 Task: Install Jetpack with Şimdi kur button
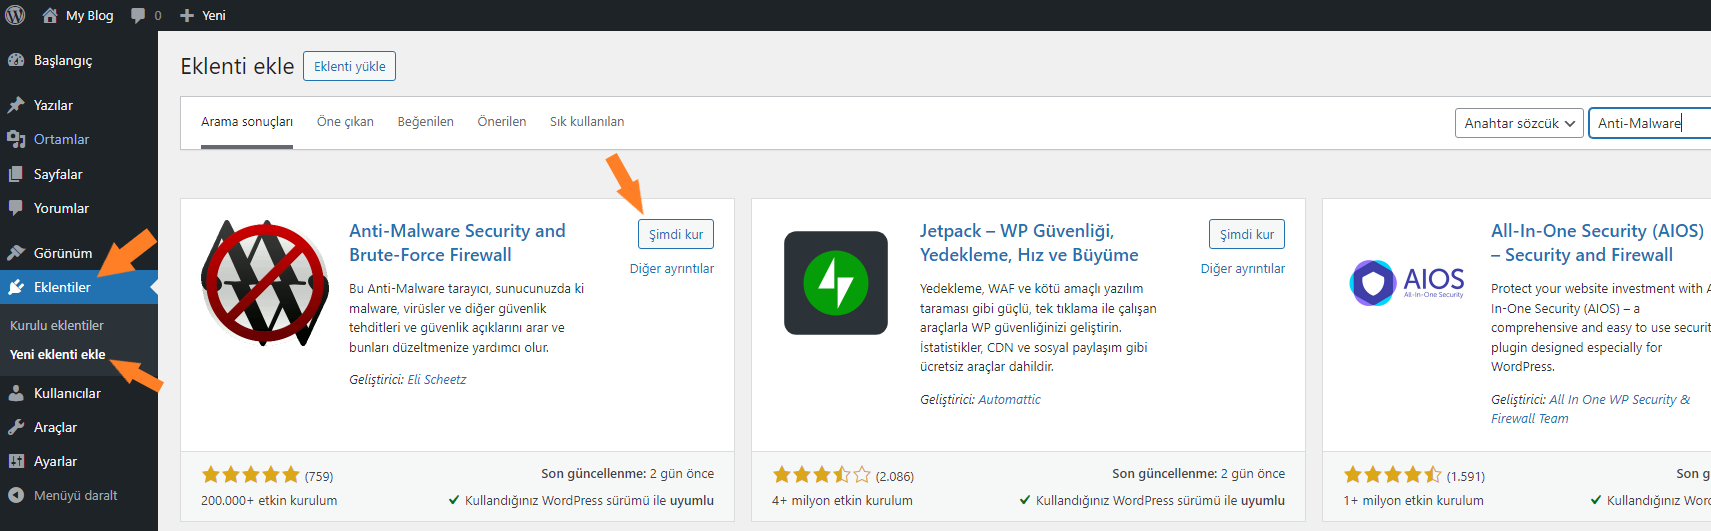pyautogui.click(x=1247, y=234)
